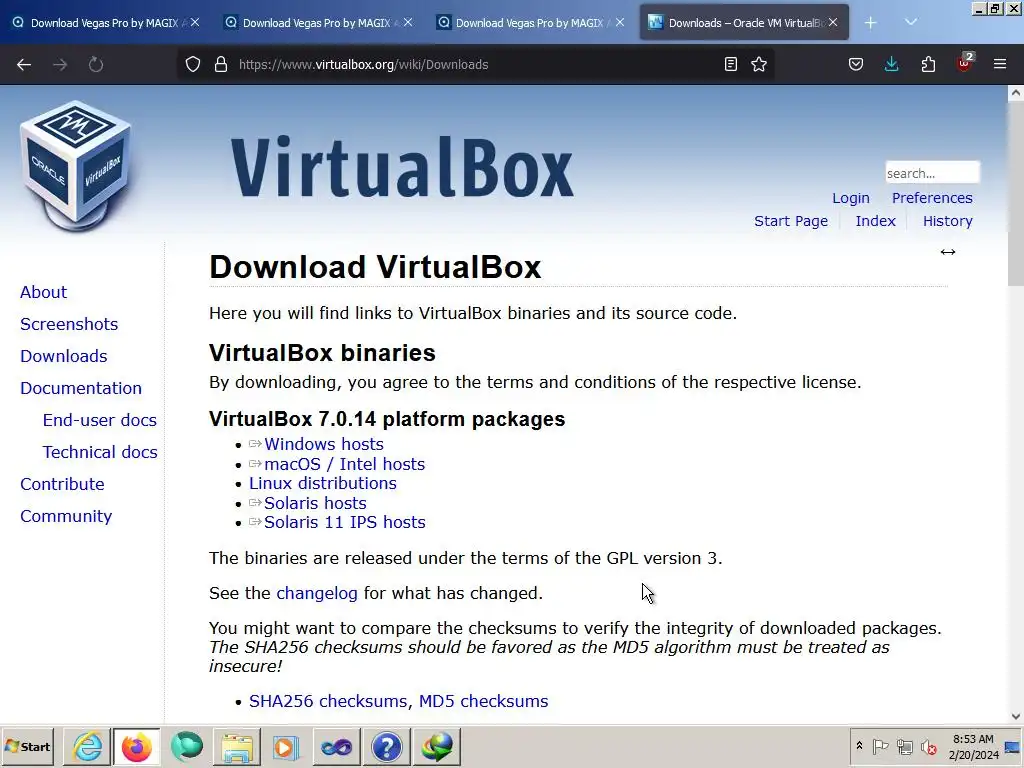Open the Firefox hamburger application menu
The height and width of the screenshot is (768, 1024).
pos(1000,64)
